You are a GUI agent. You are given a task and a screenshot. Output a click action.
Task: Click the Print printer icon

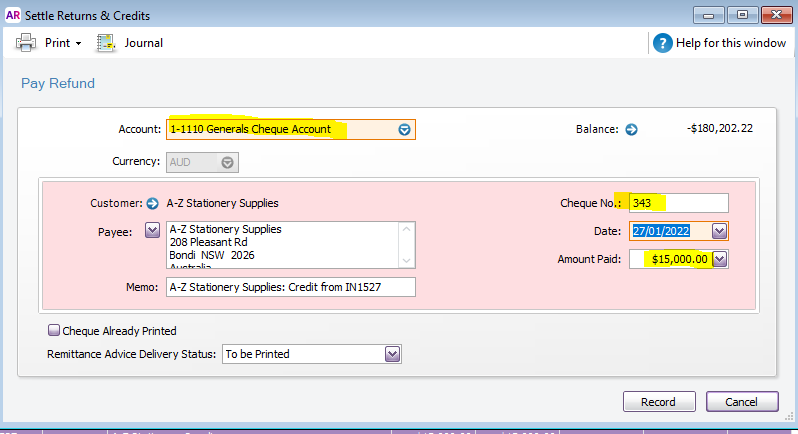tap(26, 43)
